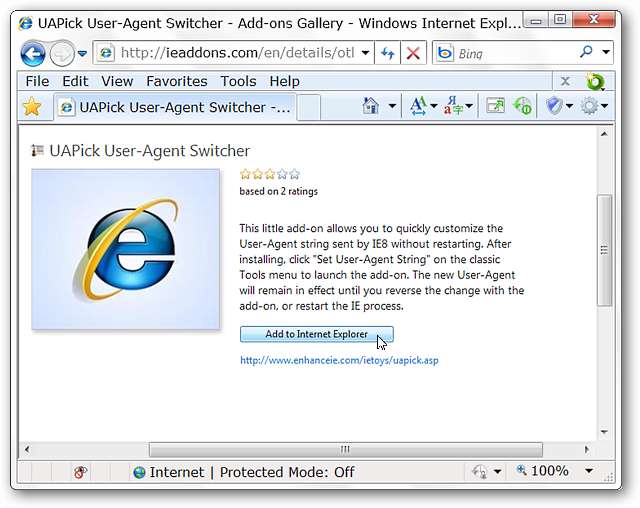Click the vertical scrollbar thumb
The image size is (640, 508).
(604, 250)
